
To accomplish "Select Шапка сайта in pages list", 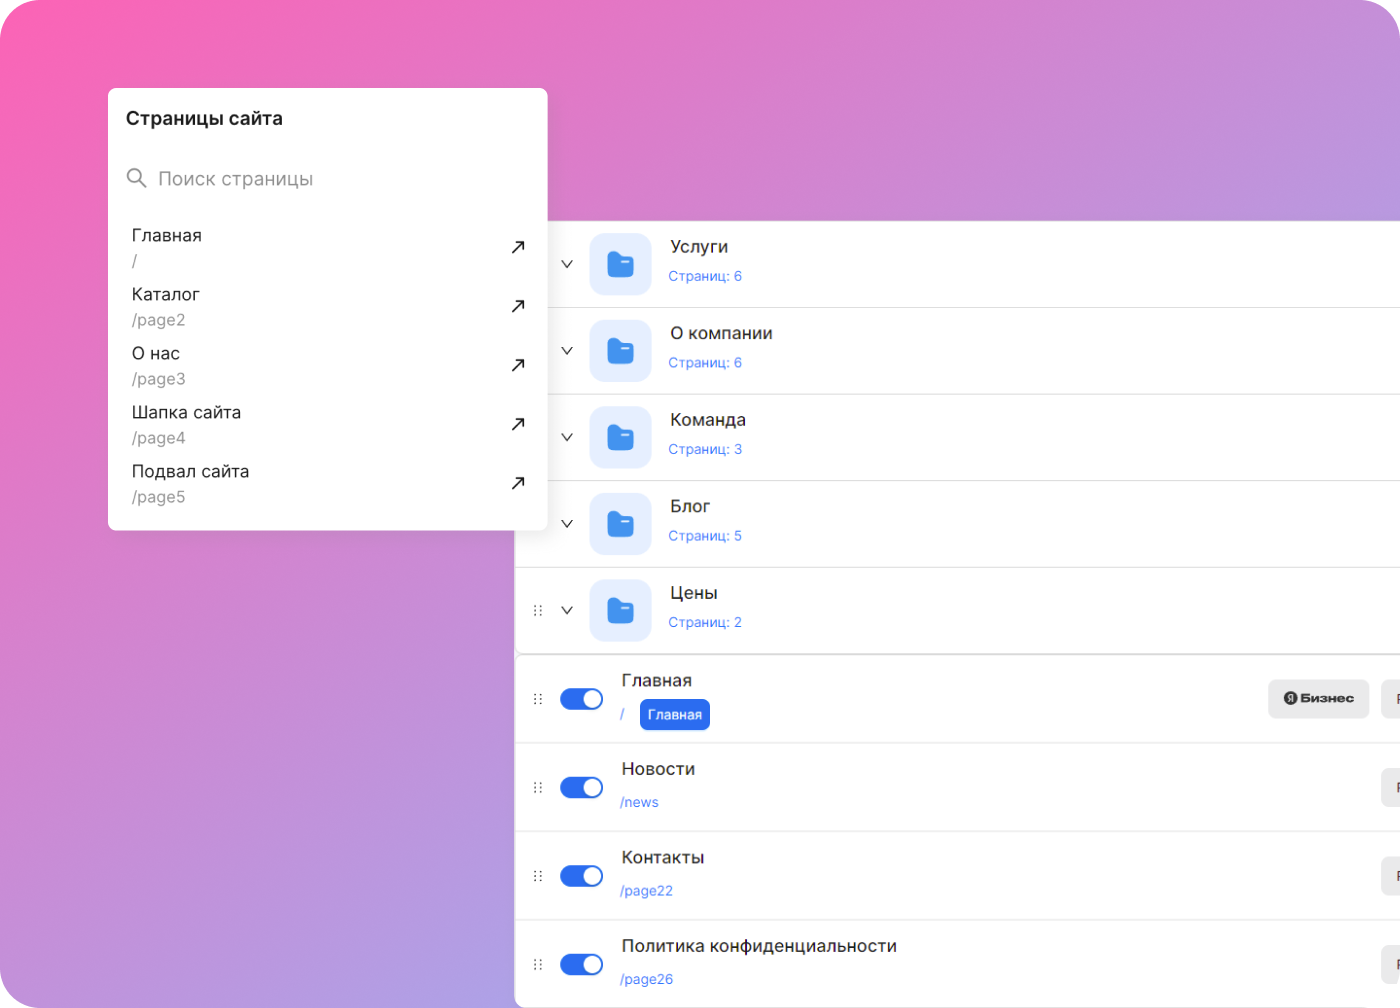I will tap(187, 413).
